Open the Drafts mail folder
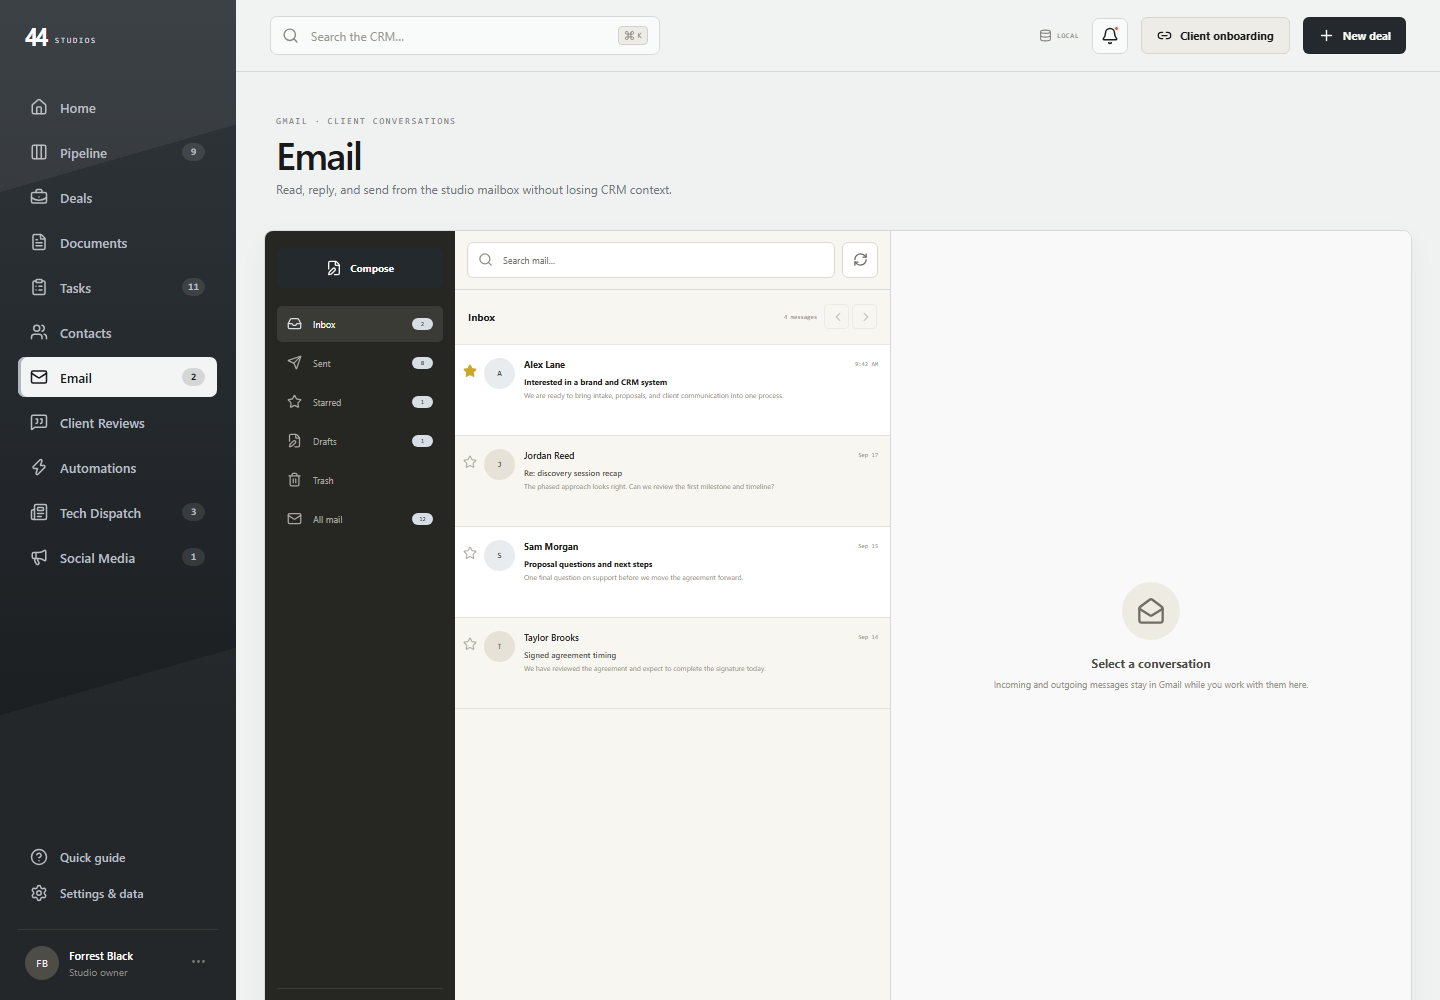 point(360,441)
